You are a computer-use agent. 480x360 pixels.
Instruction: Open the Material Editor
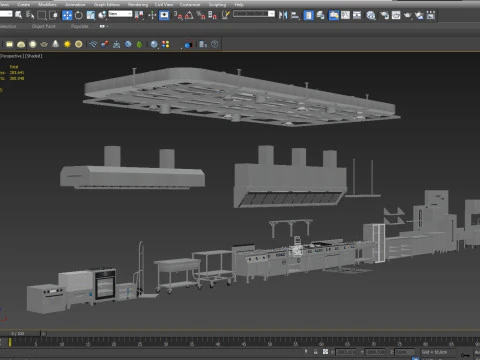click(x=371, y=15)
